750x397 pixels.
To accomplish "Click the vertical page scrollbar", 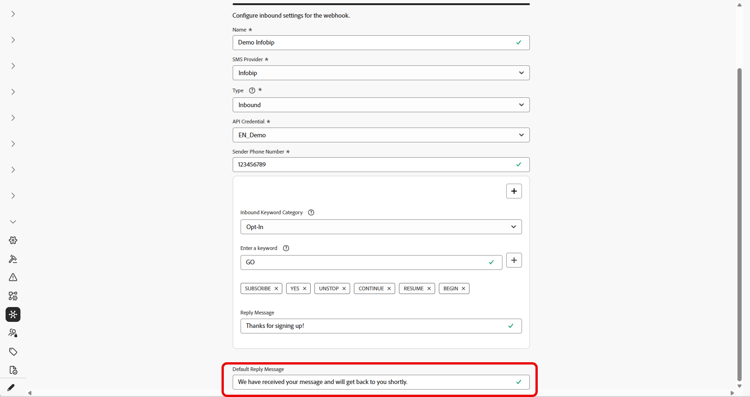I will (739, 225).
